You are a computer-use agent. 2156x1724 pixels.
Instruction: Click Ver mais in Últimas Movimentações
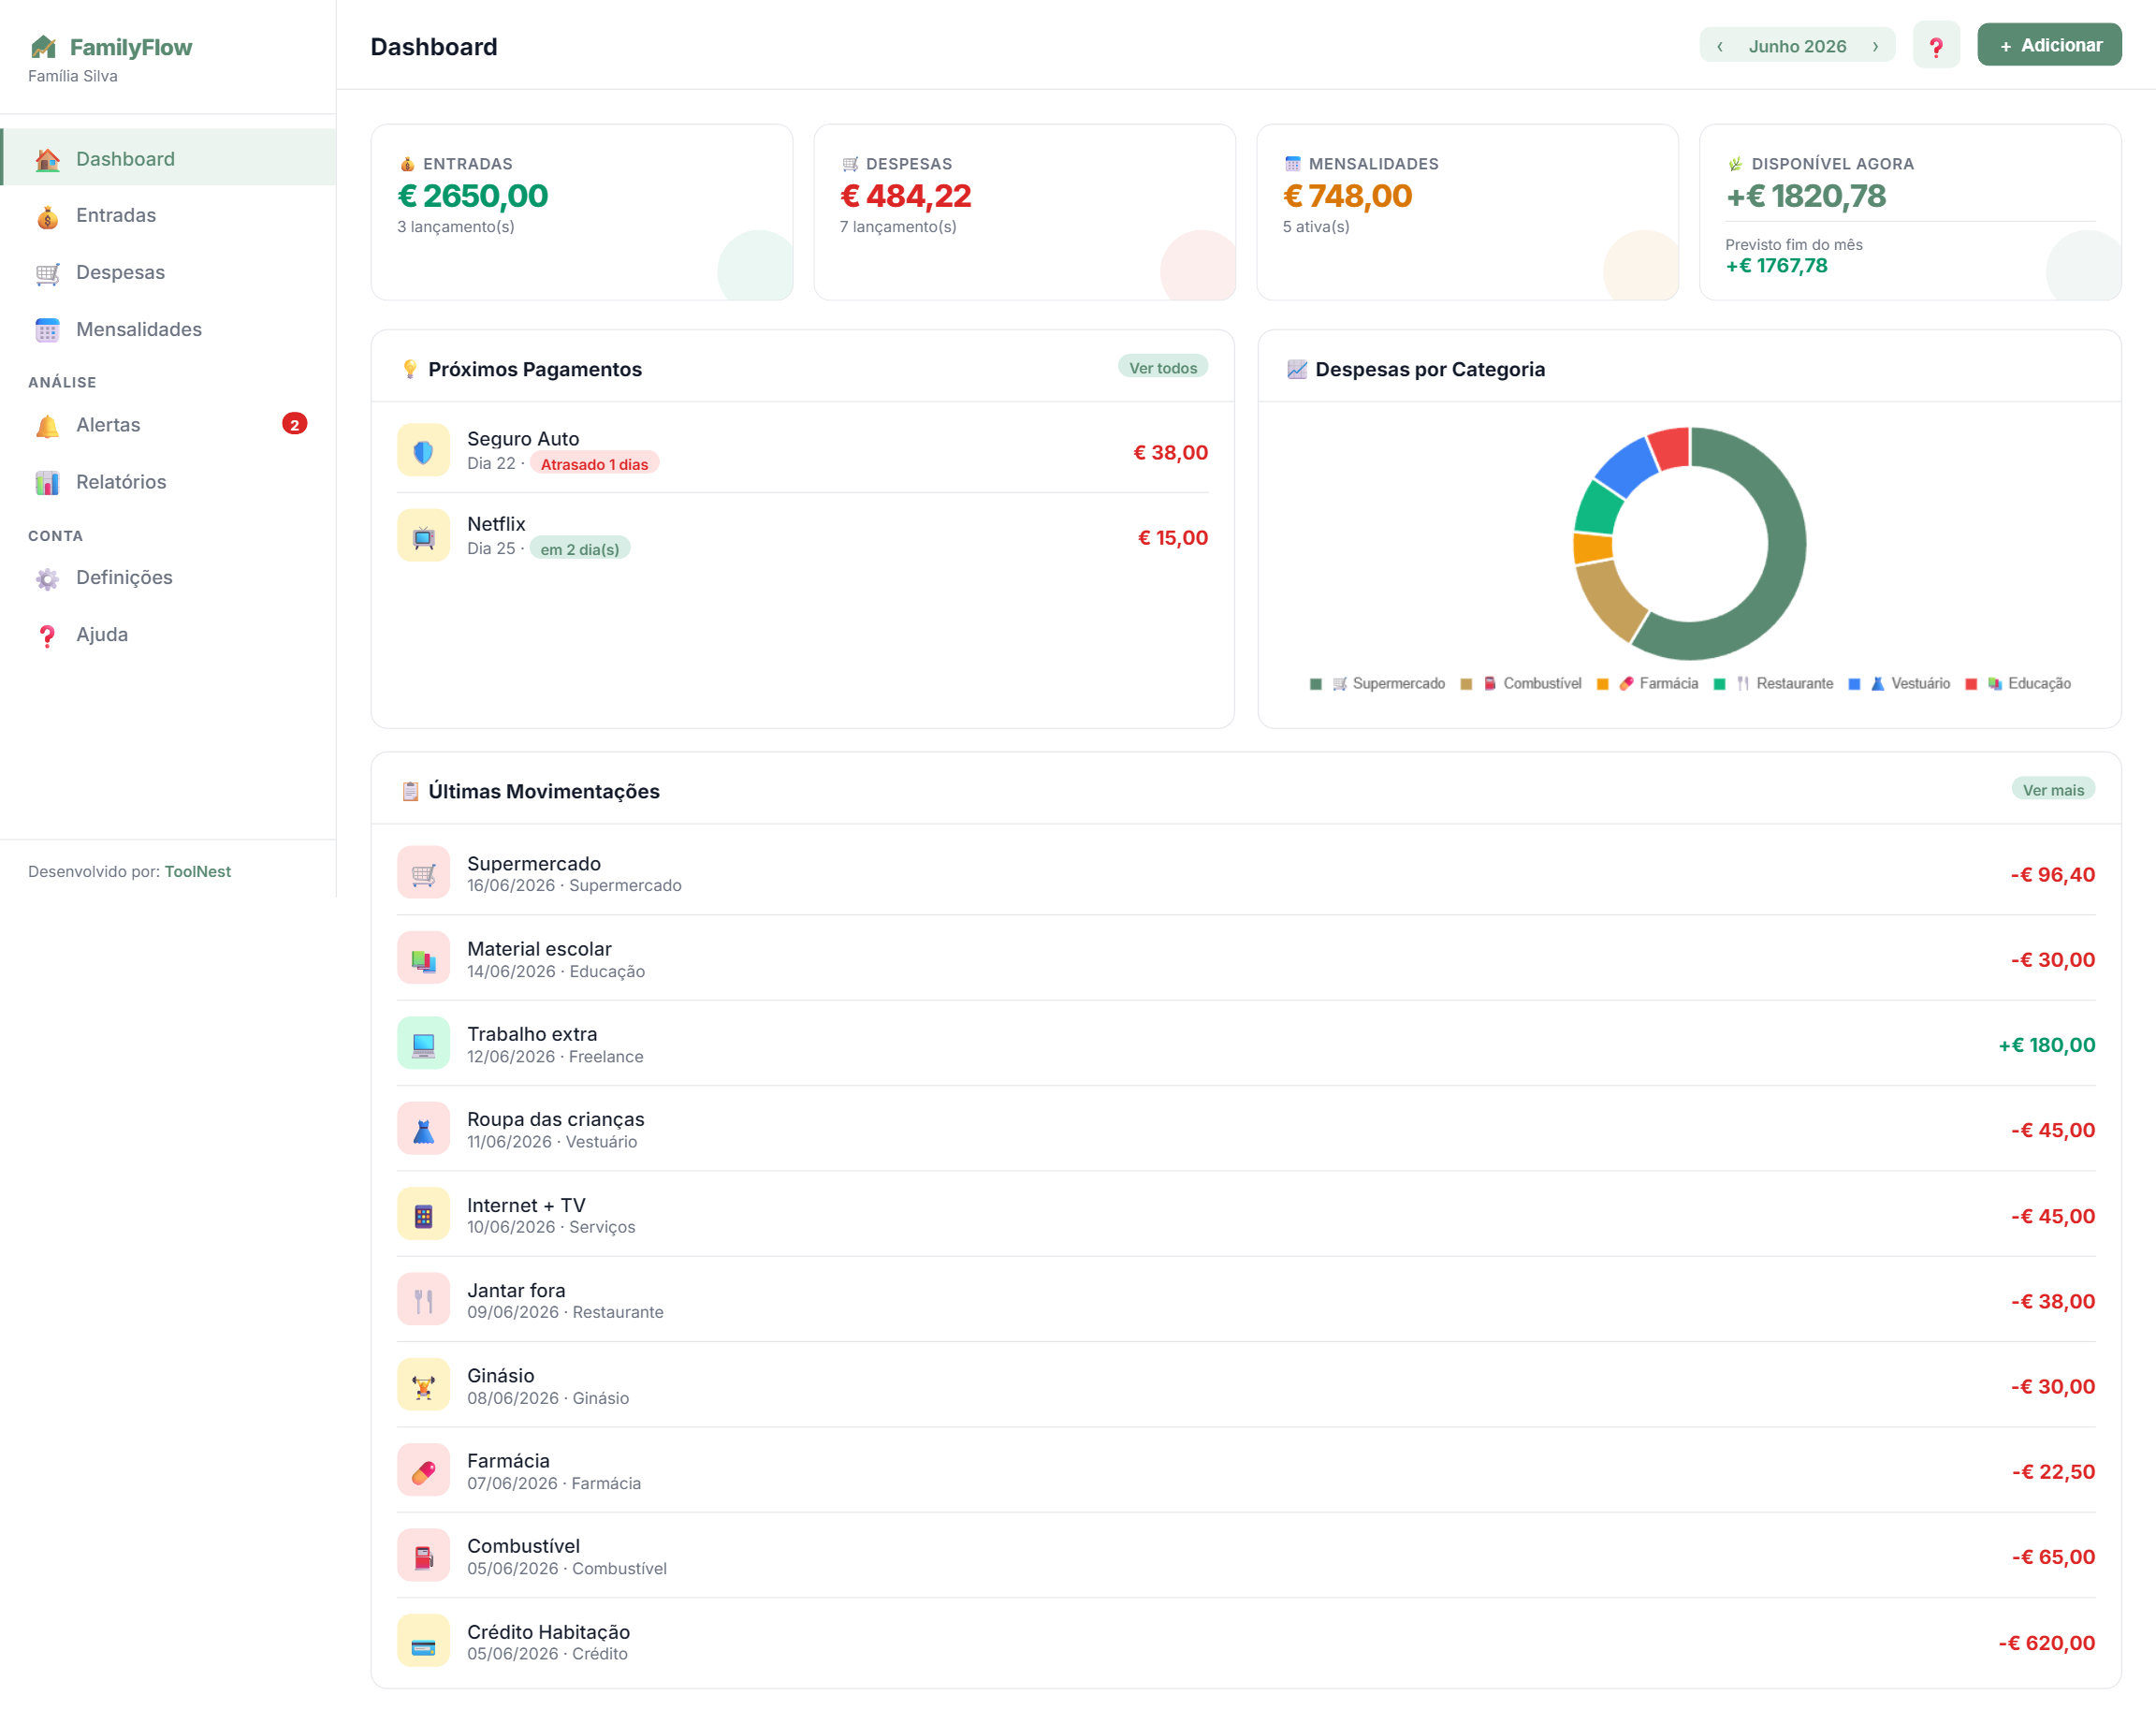(2053, 790)
